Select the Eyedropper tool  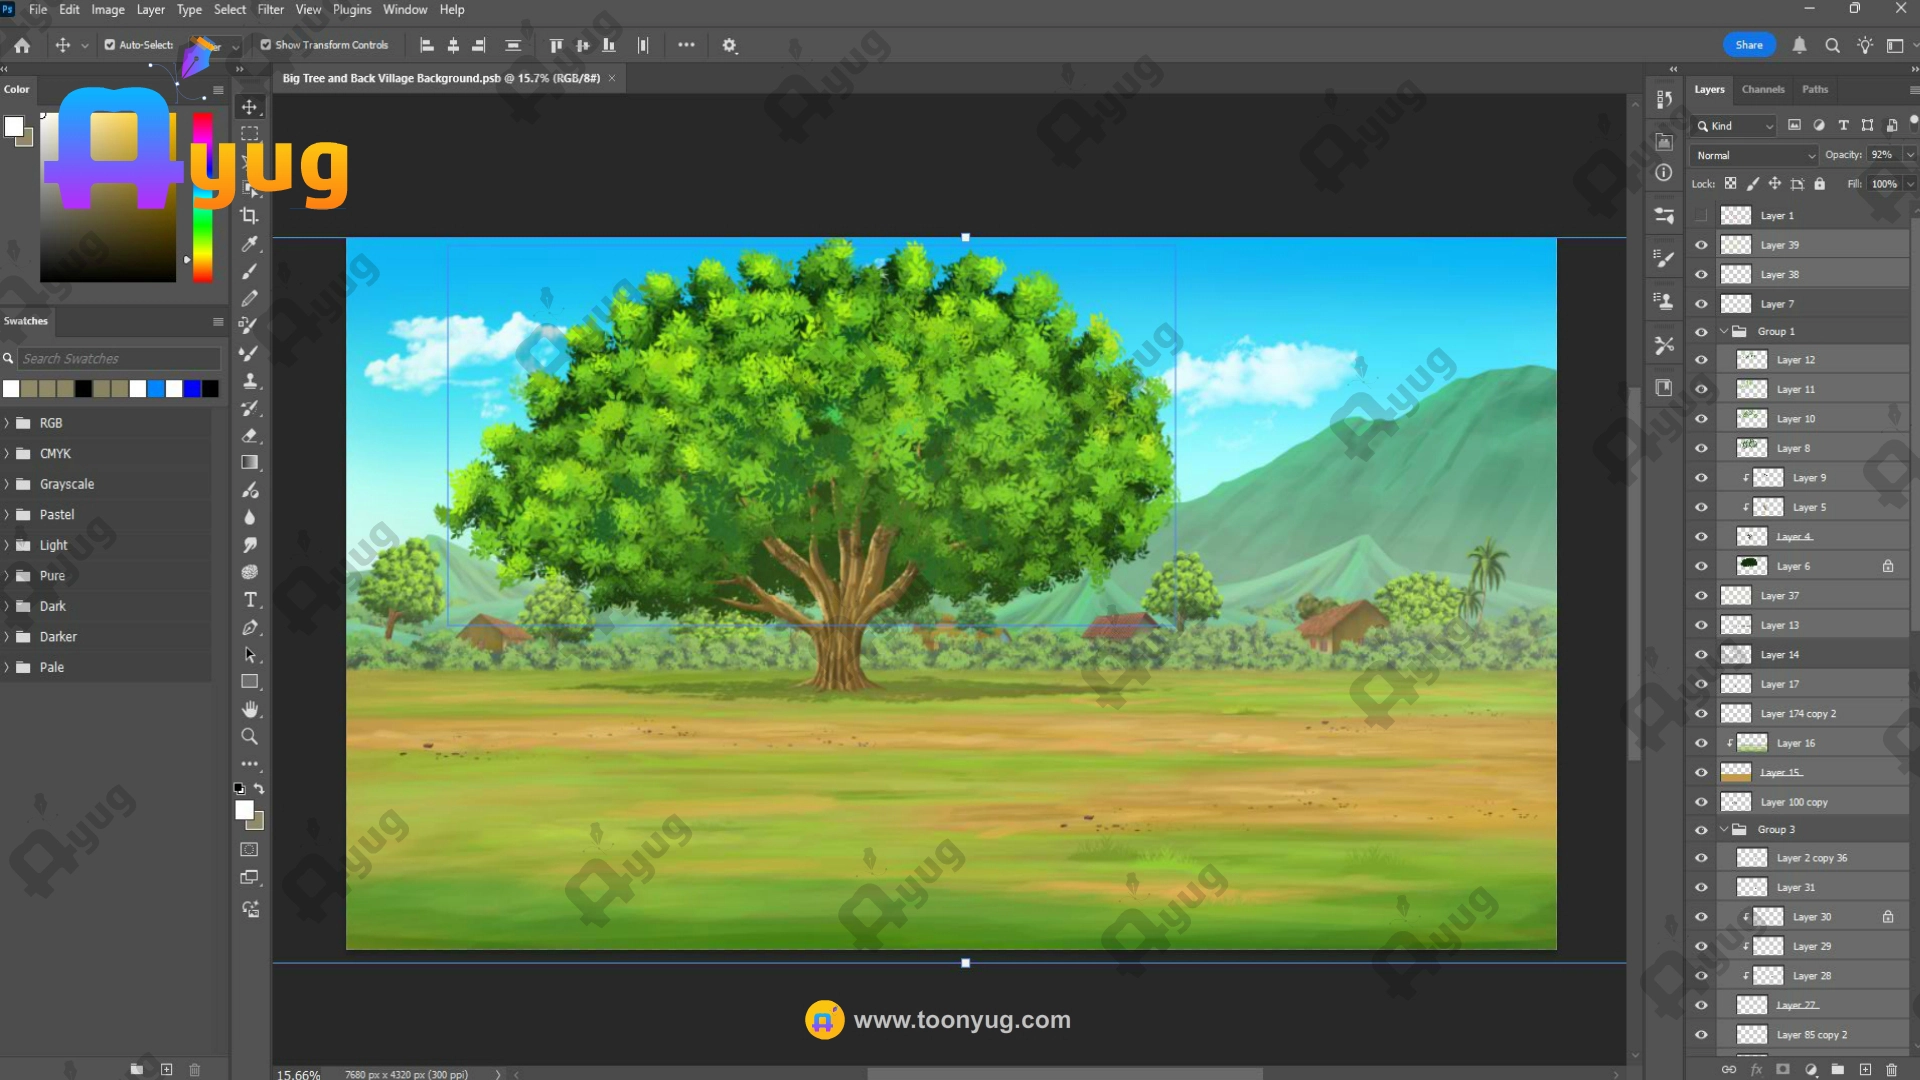[249, 244]
